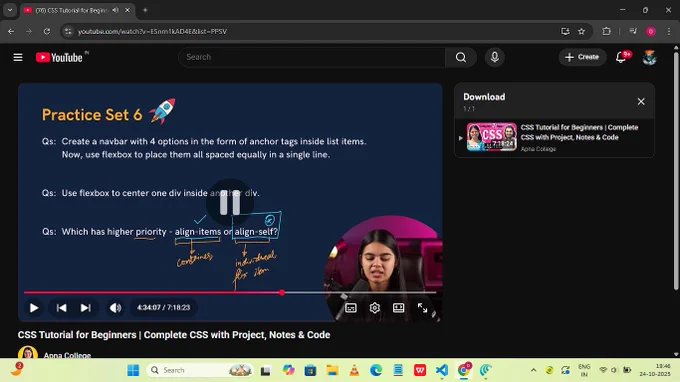
Task: Open the YouTube guide hamburger menu
Action: point(18,57)
